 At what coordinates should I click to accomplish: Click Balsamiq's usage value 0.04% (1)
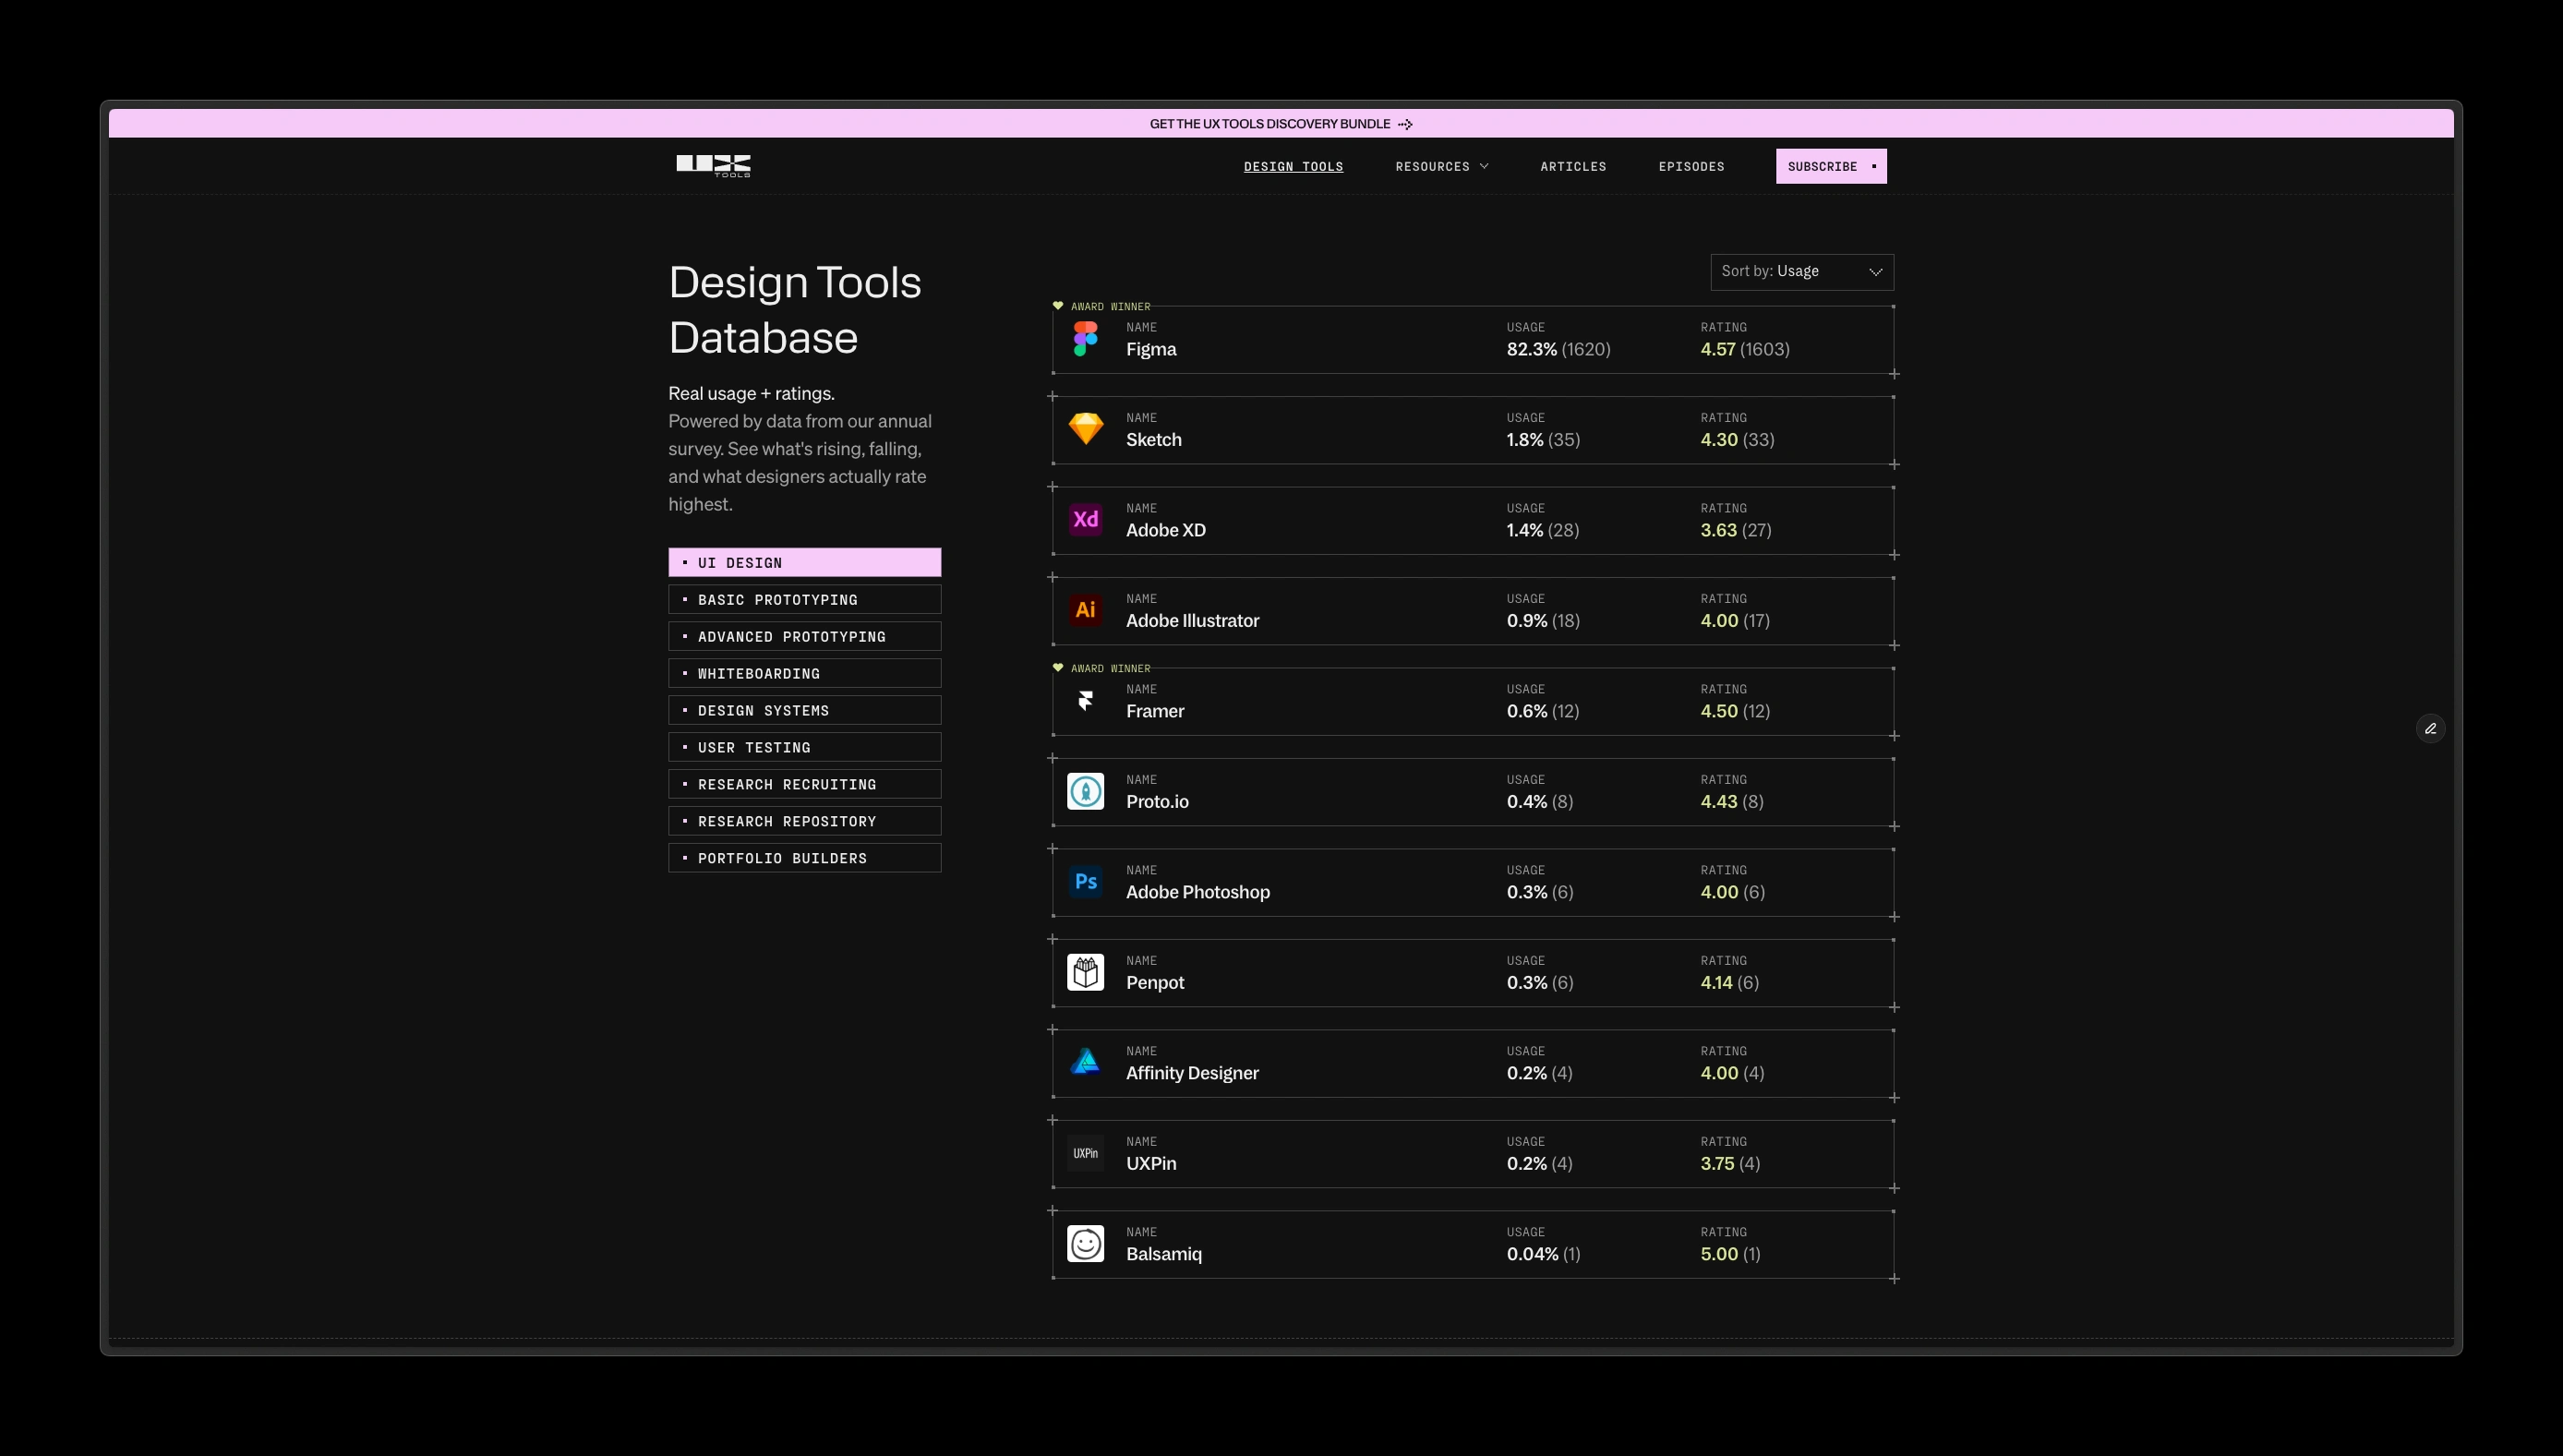[x=1543, y=1254]
